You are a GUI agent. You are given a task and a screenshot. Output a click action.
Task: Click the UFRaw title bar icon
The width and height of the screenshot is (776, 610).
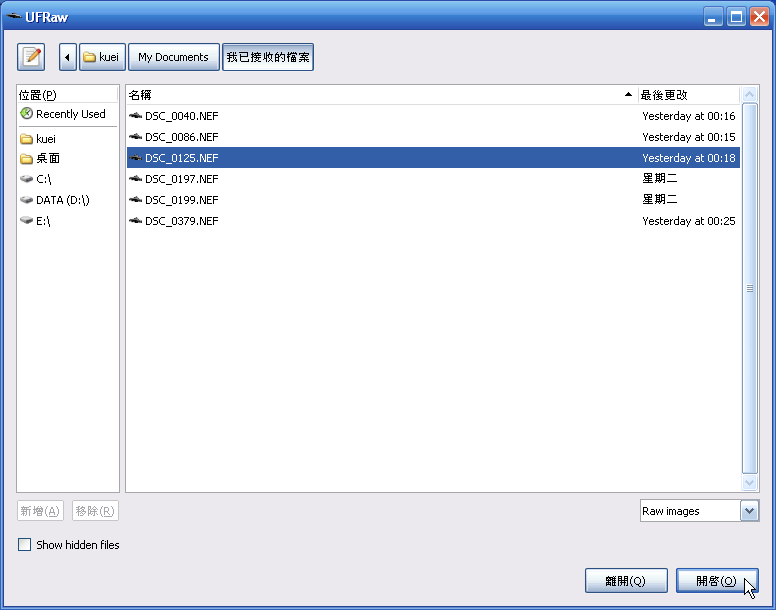(x=13, y=16)
